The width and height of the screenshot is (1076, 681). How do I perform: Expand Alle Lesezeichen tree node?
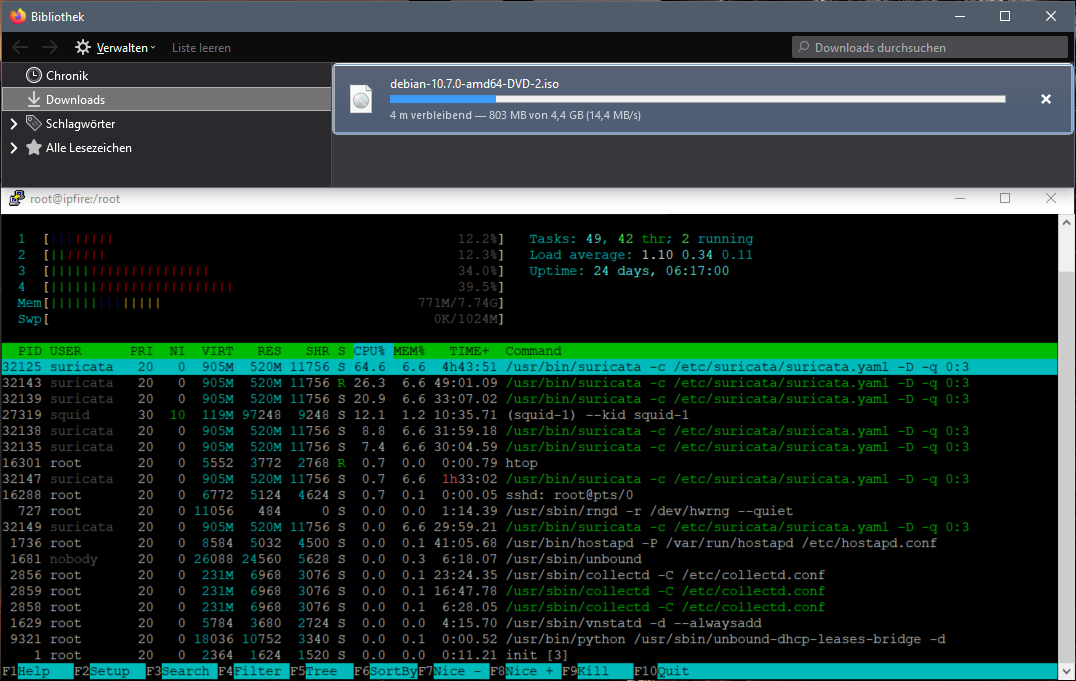[x=14, y=148]
